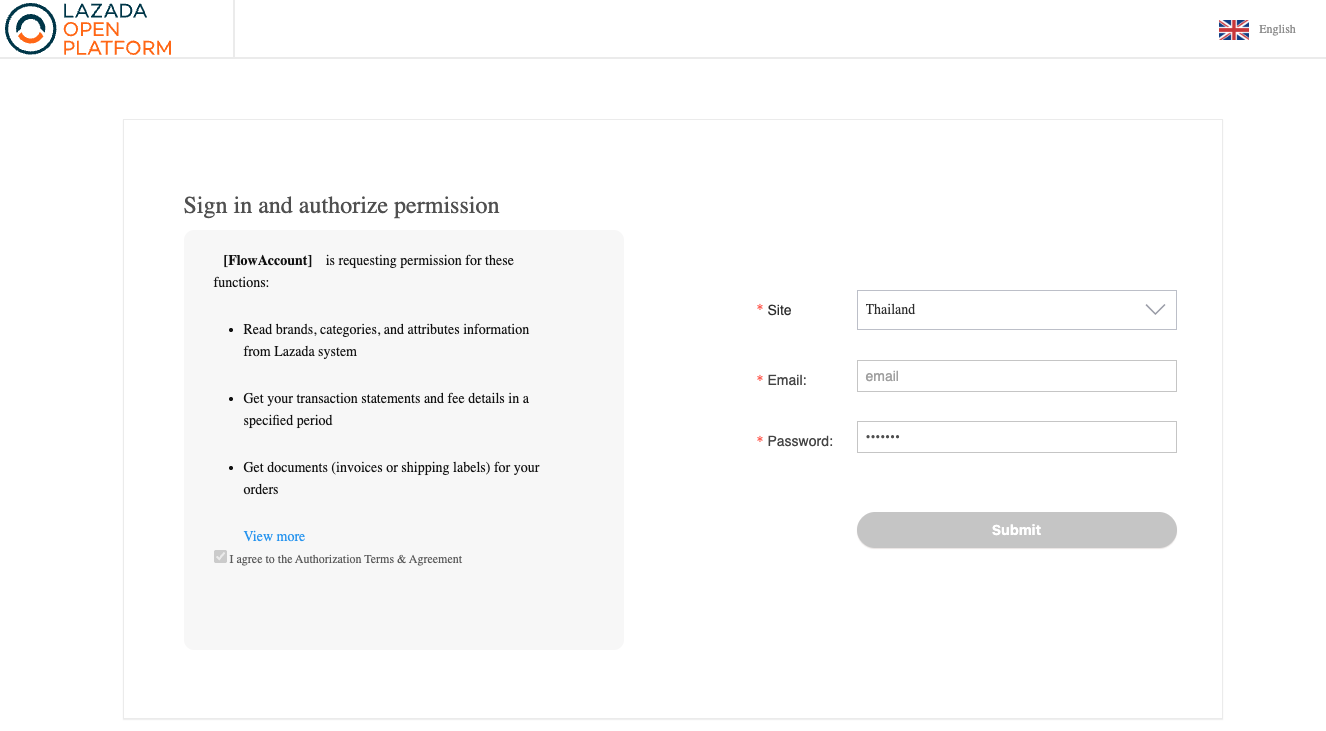
Task: Focus the Password input field
Action: (x=1016, y=437)
